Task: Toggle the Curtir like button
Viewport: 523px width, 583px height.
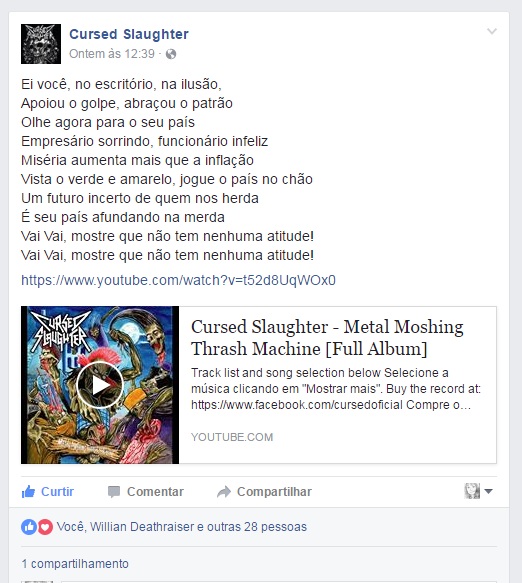Action: [x=48, y=492]
